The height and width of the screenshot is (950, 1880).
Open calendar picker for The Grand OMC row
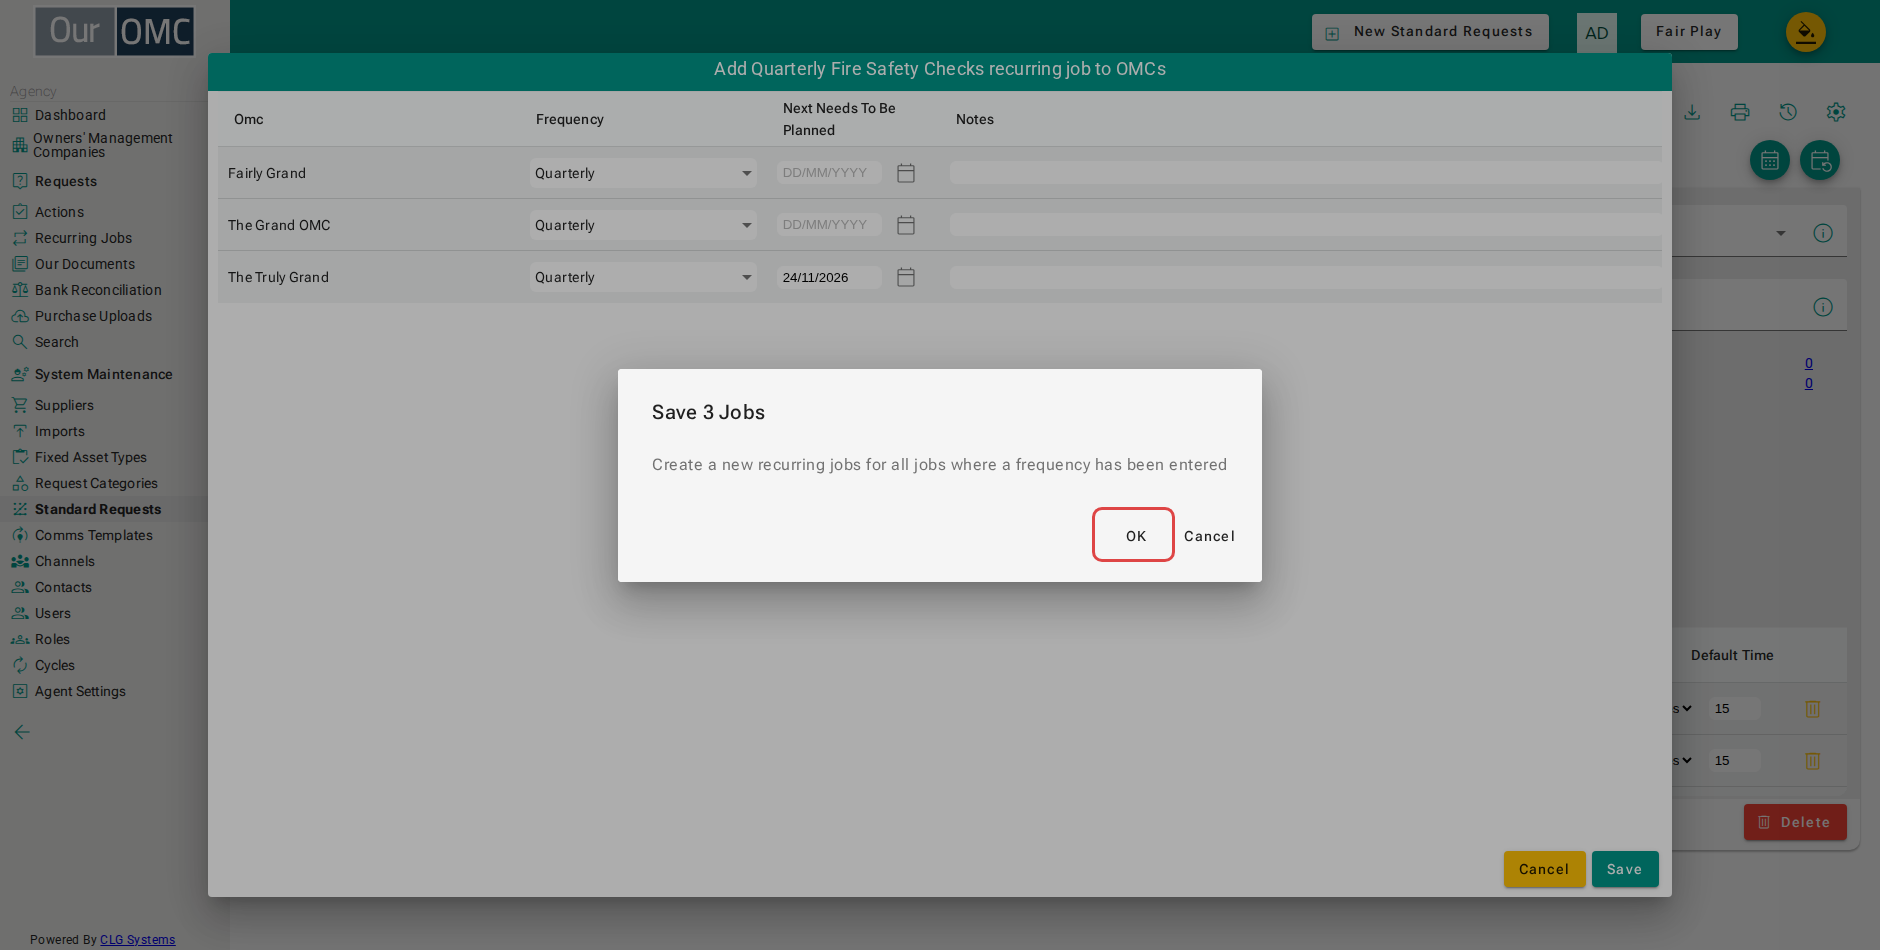[906, 225]
